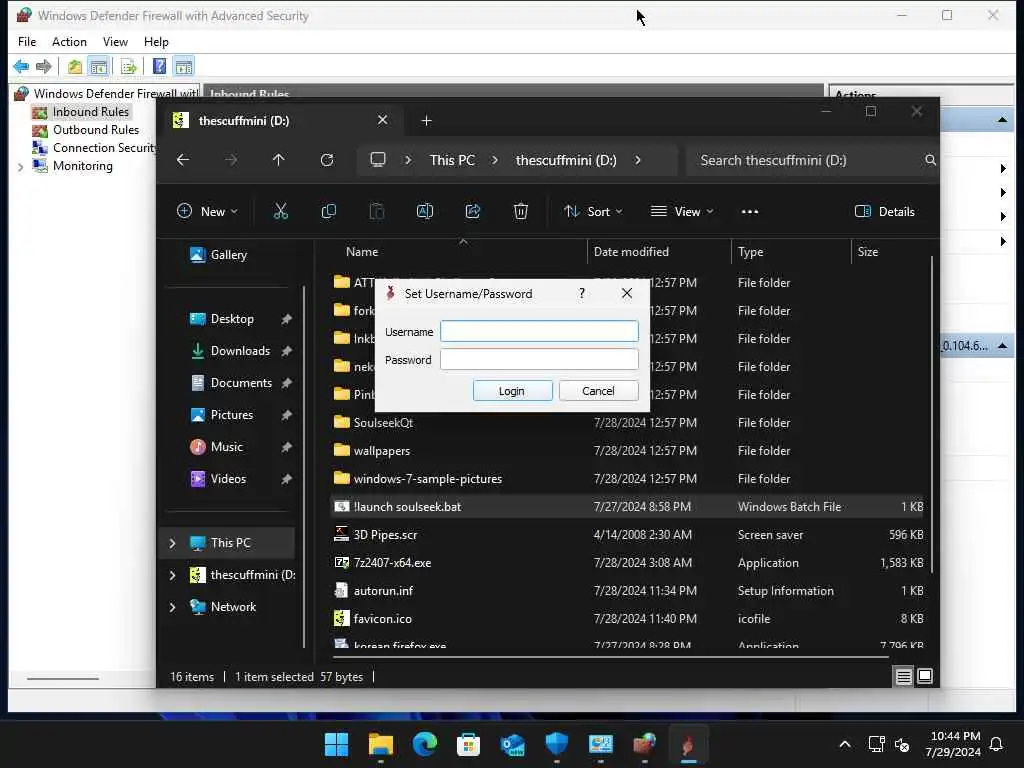The width and height of the screenshot is (1024, 768).
Task: Open the Start menu
Action: 336,744
